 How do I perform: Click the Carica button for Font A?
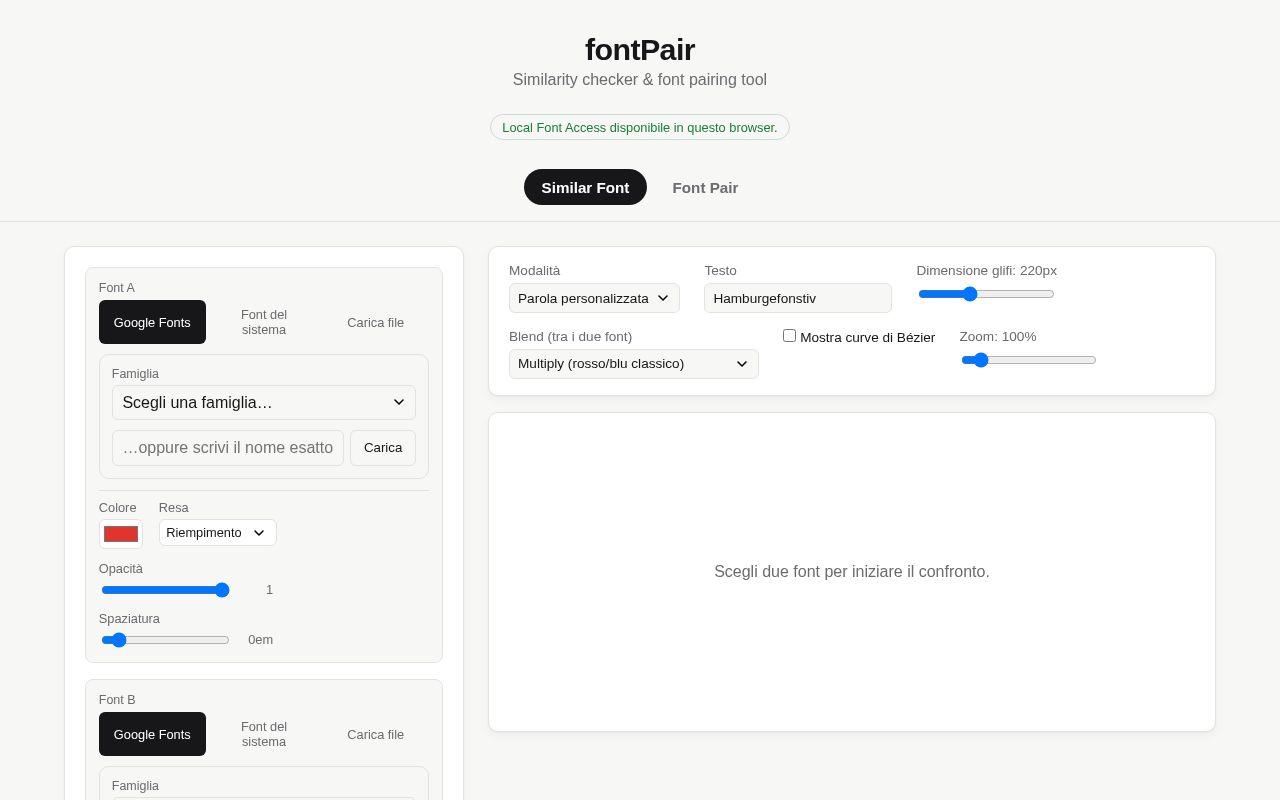click(x=383, y=448)
